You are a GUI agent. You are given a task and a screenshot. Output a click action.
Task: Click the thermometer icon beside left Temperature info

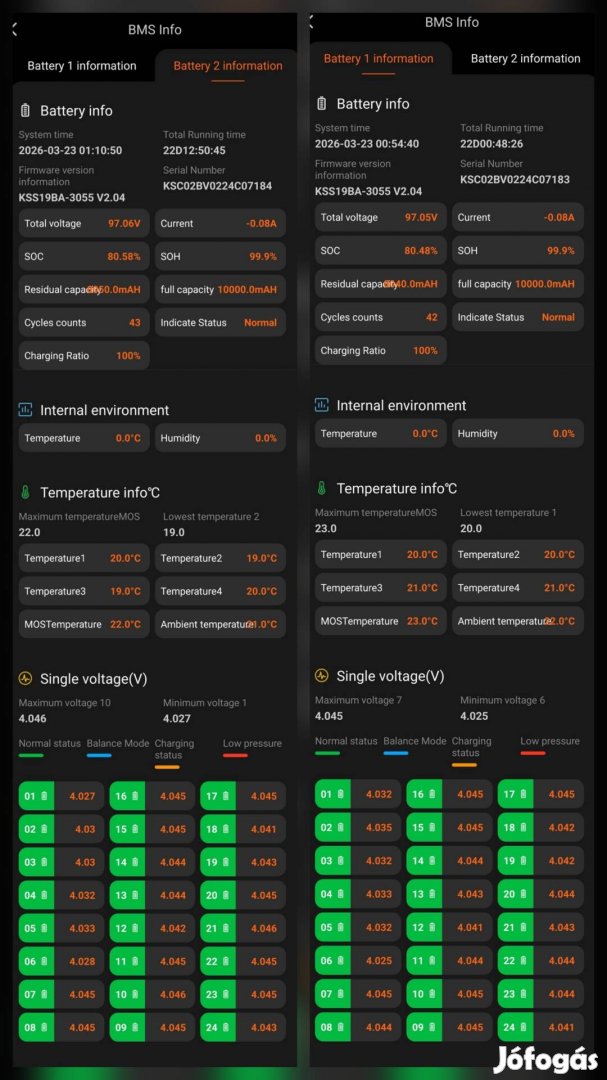click(25, 493)
